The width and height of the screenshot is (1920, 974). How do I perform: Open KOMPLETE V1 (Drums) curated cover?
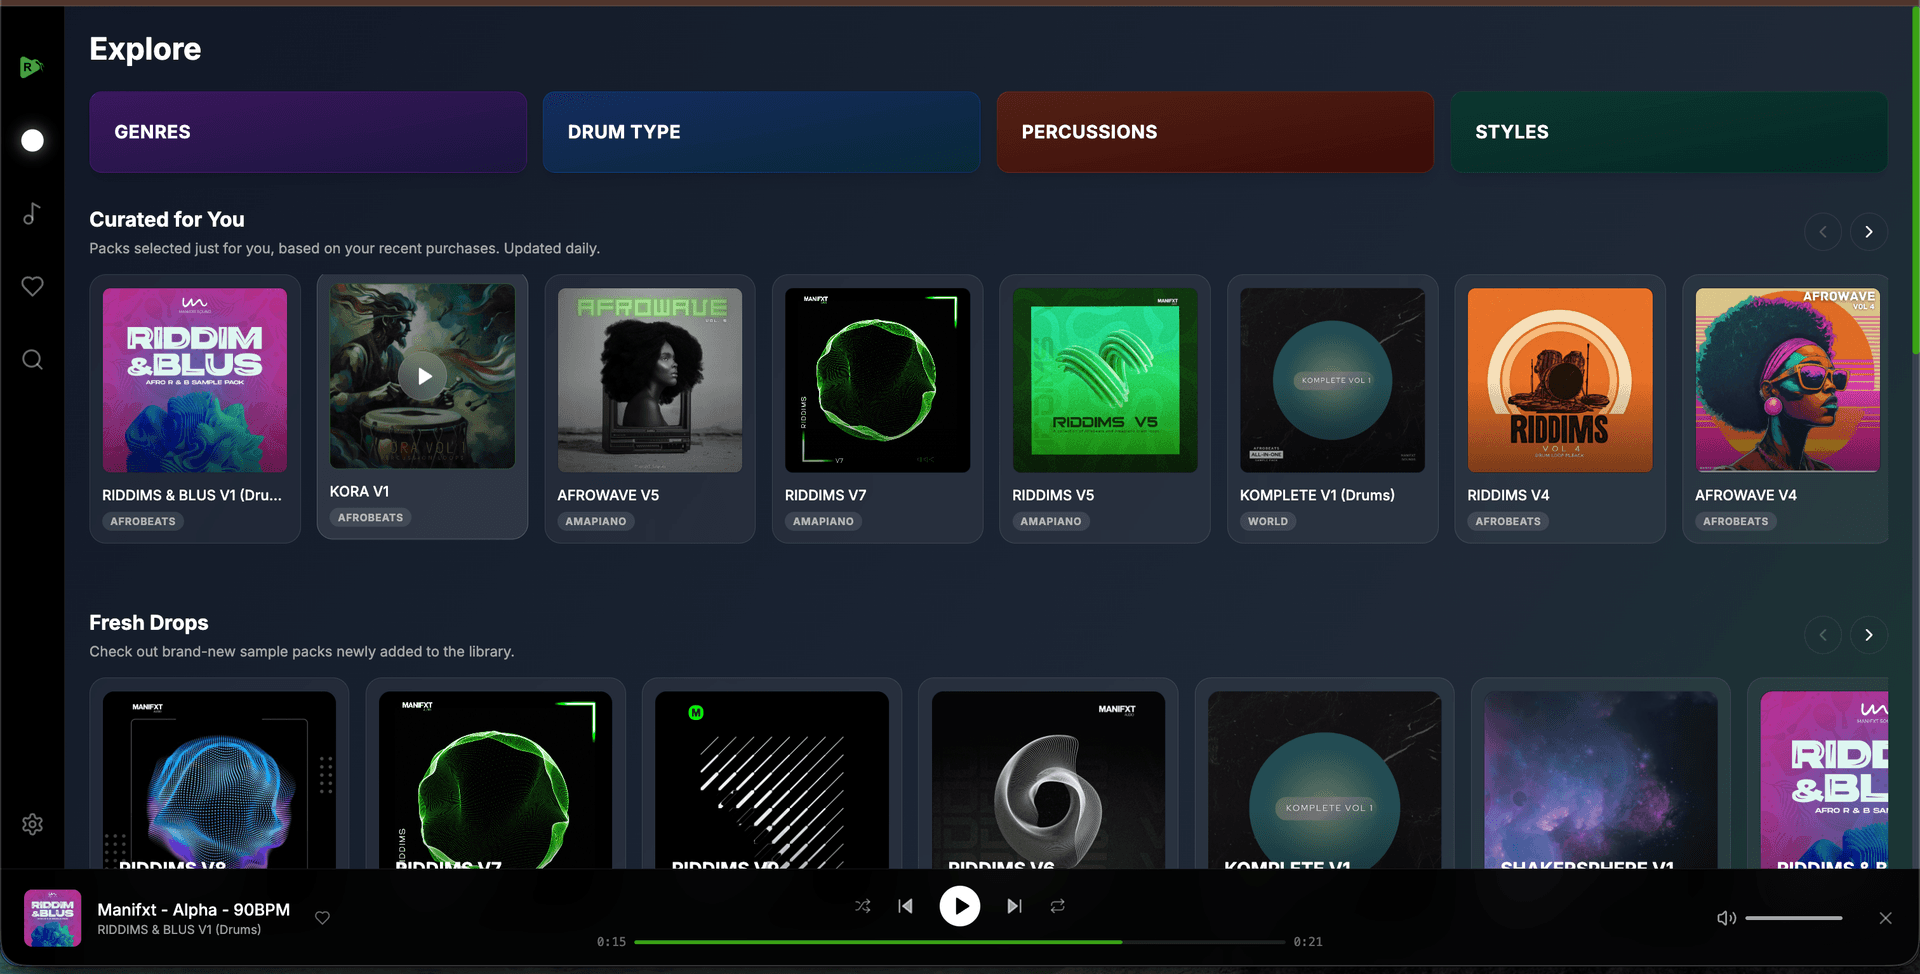click(x=1332, y=380)
